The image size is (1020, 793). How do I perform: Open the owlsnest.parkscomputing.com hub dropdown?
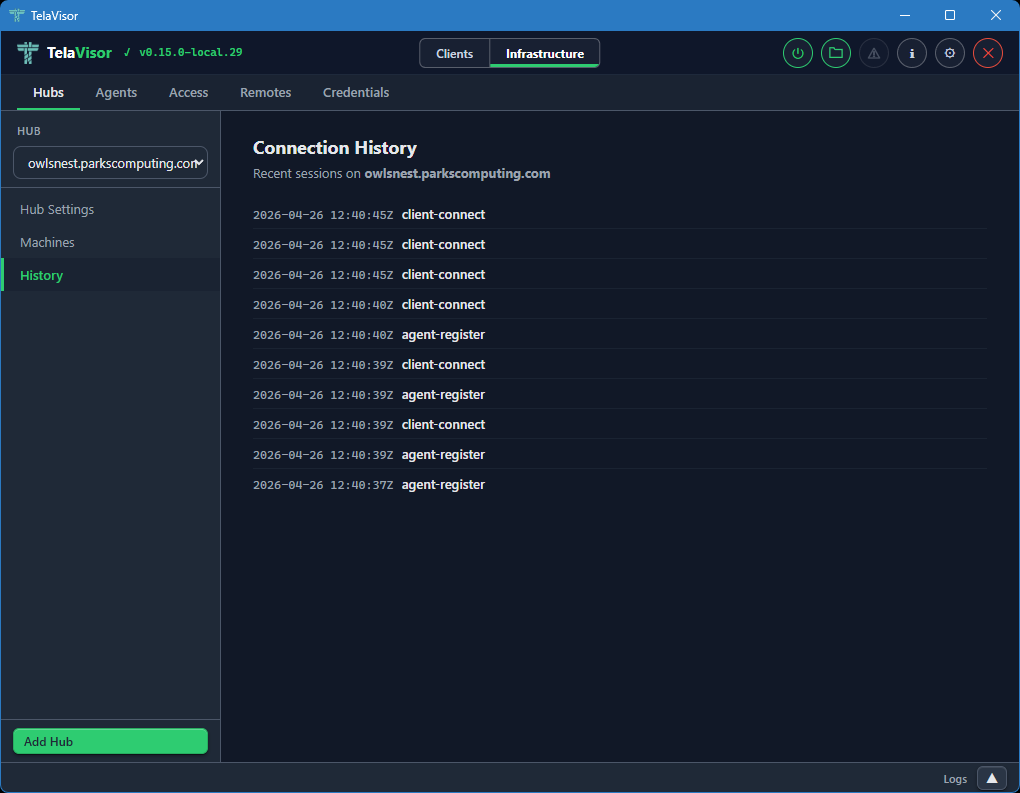[111, 163]
